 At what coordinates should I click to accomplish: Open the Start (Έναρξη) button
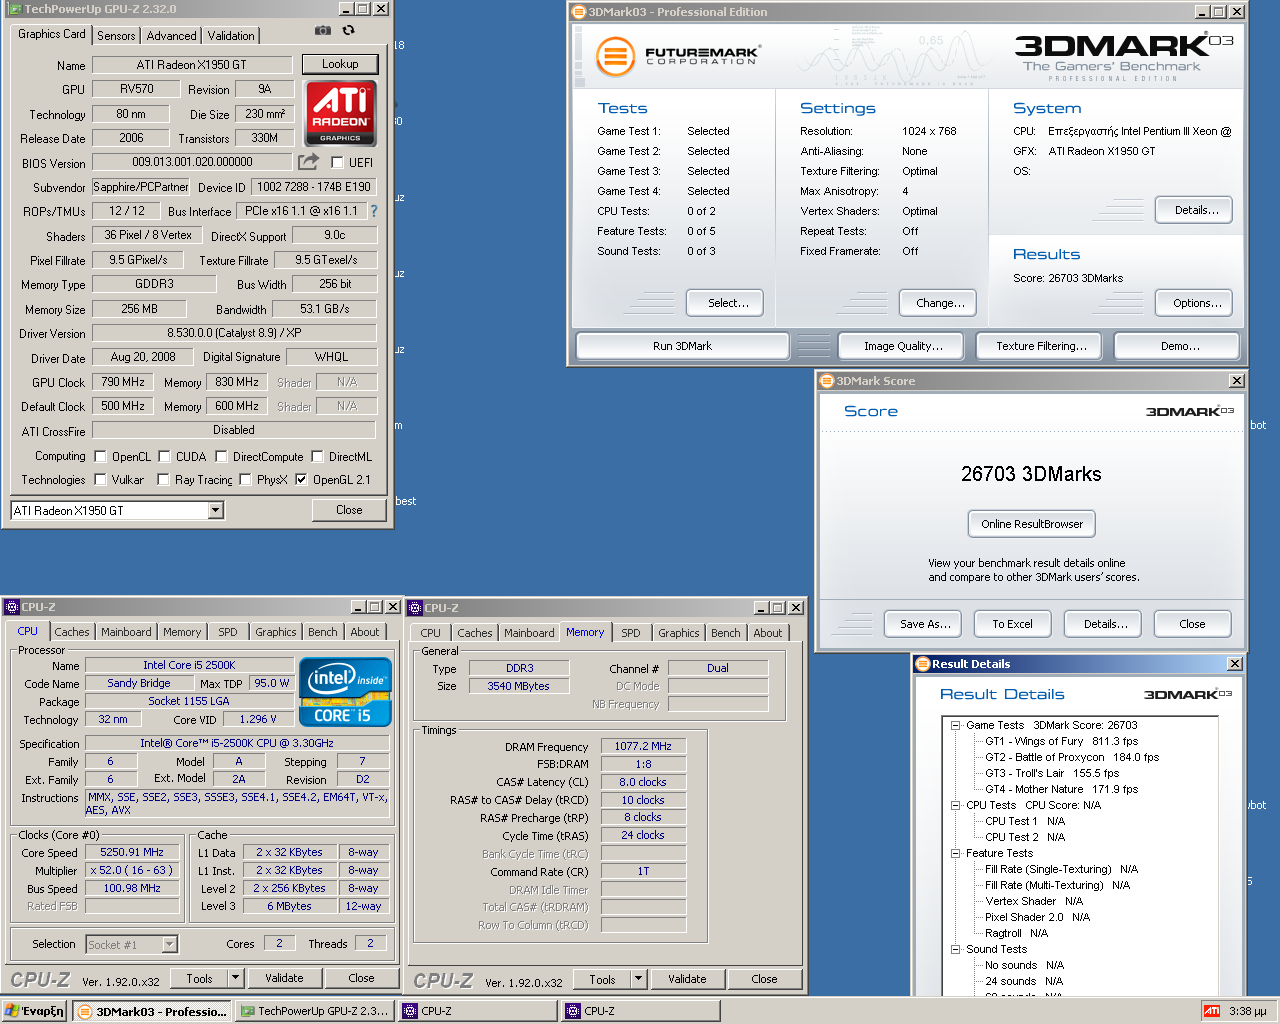point(34,1011)
